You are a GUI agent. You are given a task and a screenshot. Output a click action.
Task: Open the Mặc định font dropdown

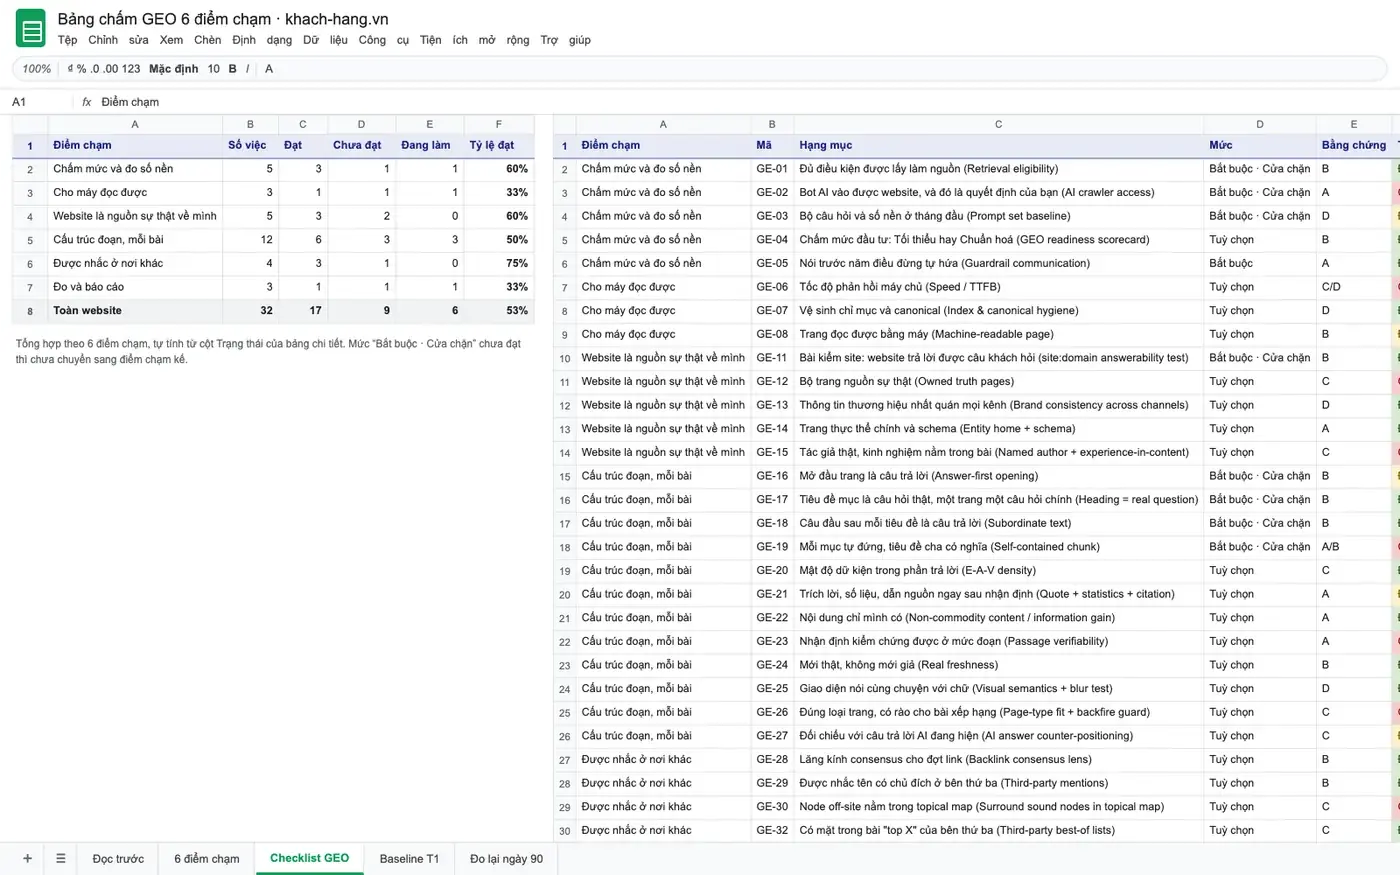coord(174,69)
